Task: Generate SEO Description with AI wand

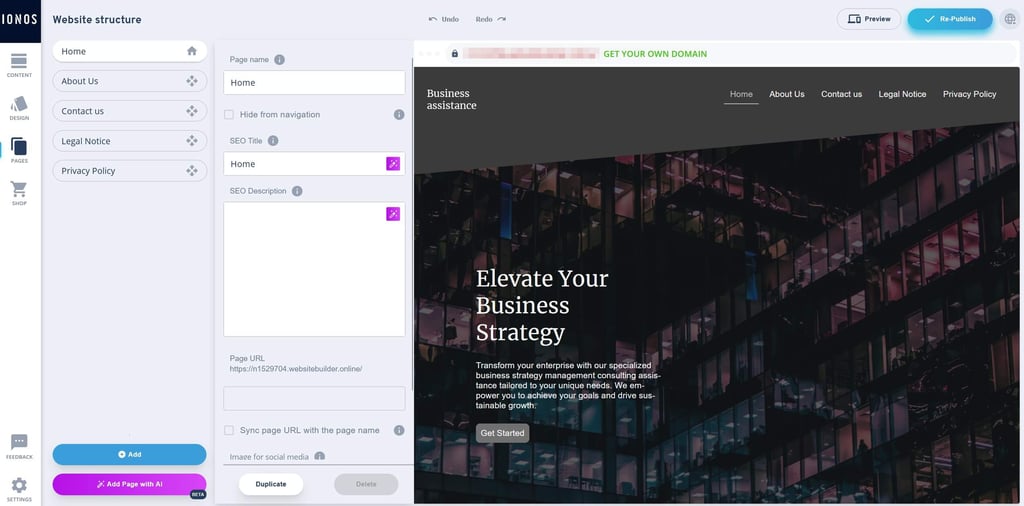Action: coord(393,214)
